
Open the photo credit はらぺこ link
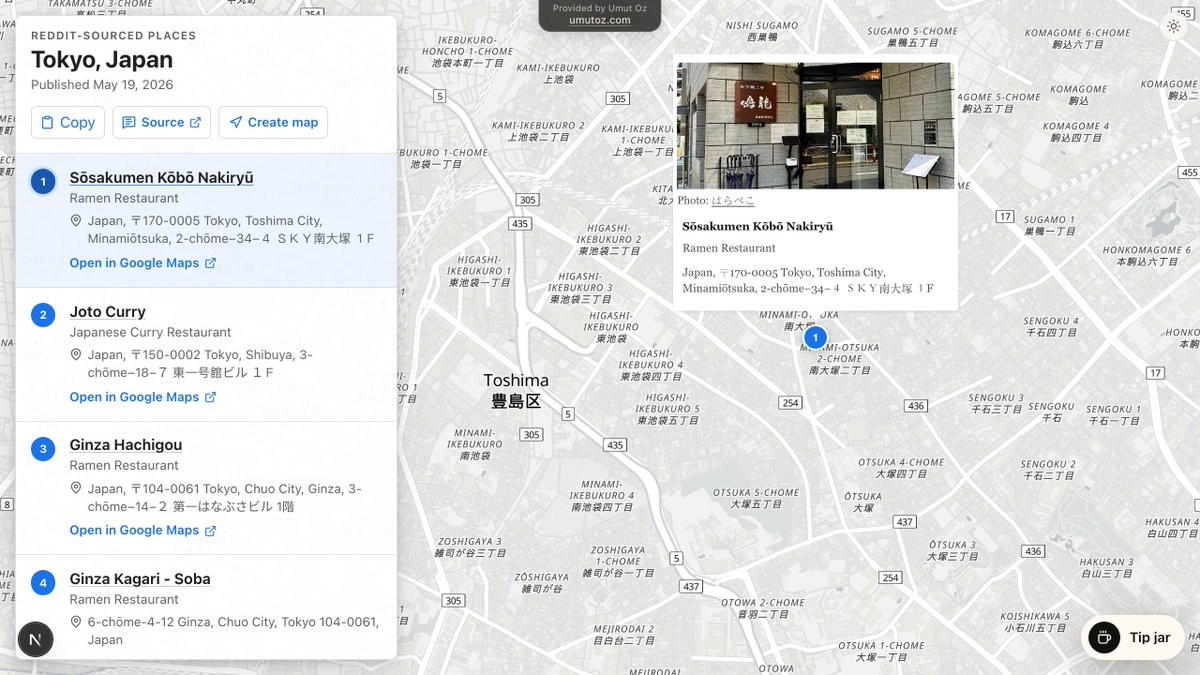[733, 200]
